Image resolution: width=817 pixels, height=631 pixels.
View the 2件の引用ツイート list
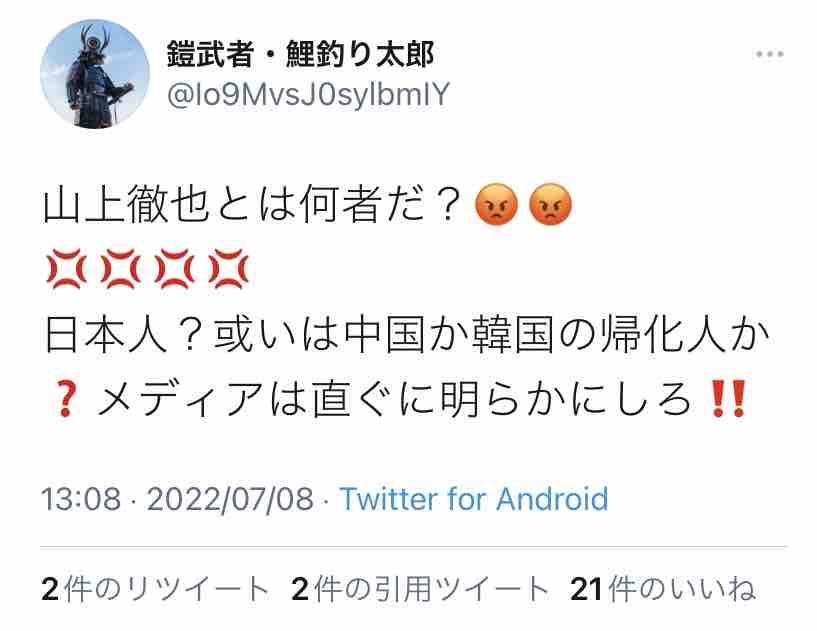tap(419, 589)
